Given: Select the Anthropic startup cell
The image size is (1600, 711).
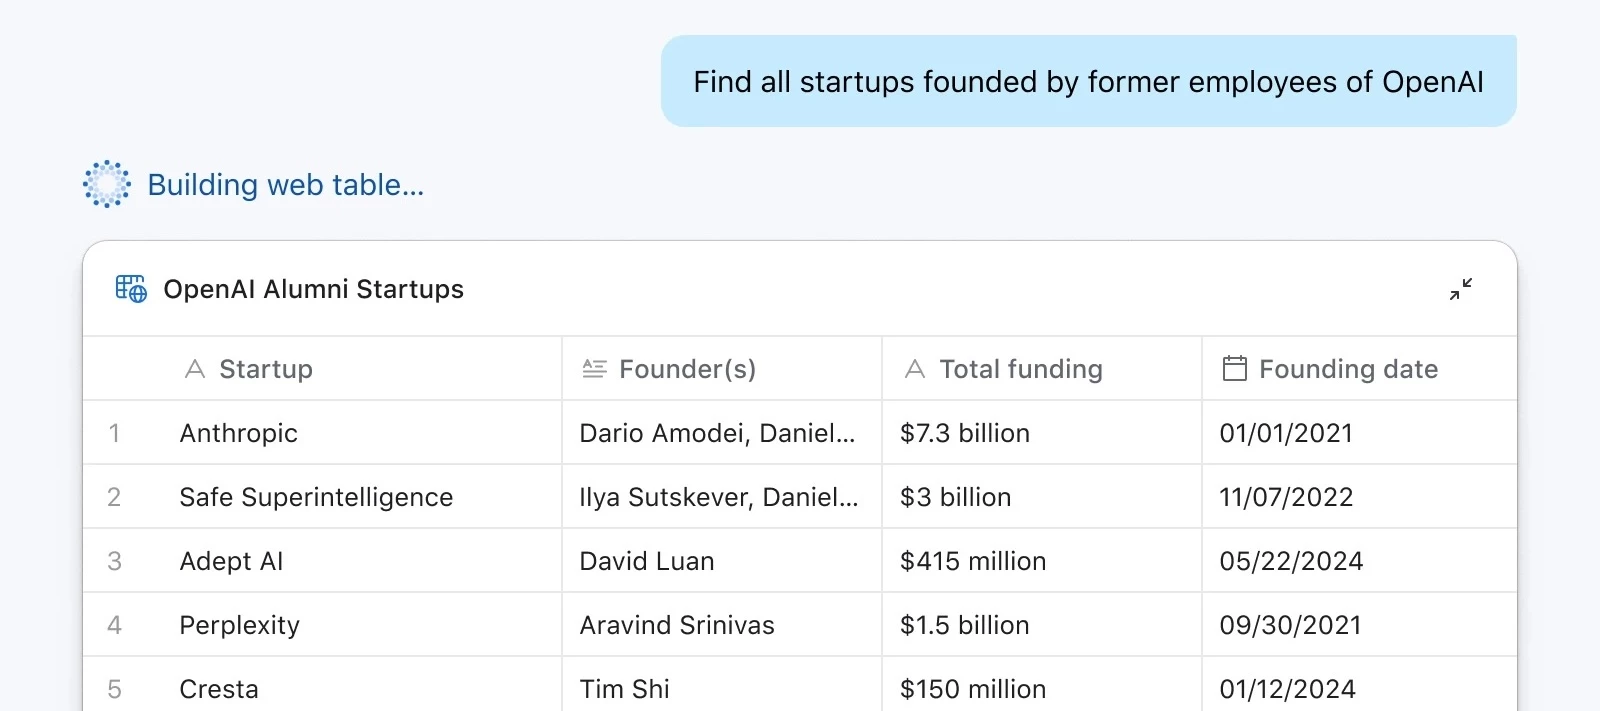Looking at the screenshot, I should [x=238, y=433].
